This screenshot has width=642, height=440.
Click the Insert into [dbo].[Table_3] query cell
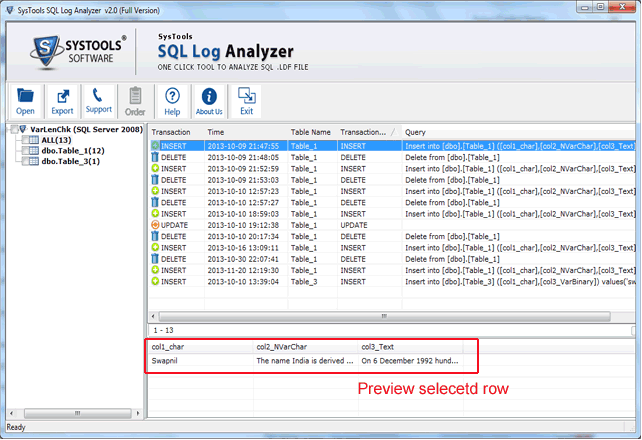tap(518, 282)
